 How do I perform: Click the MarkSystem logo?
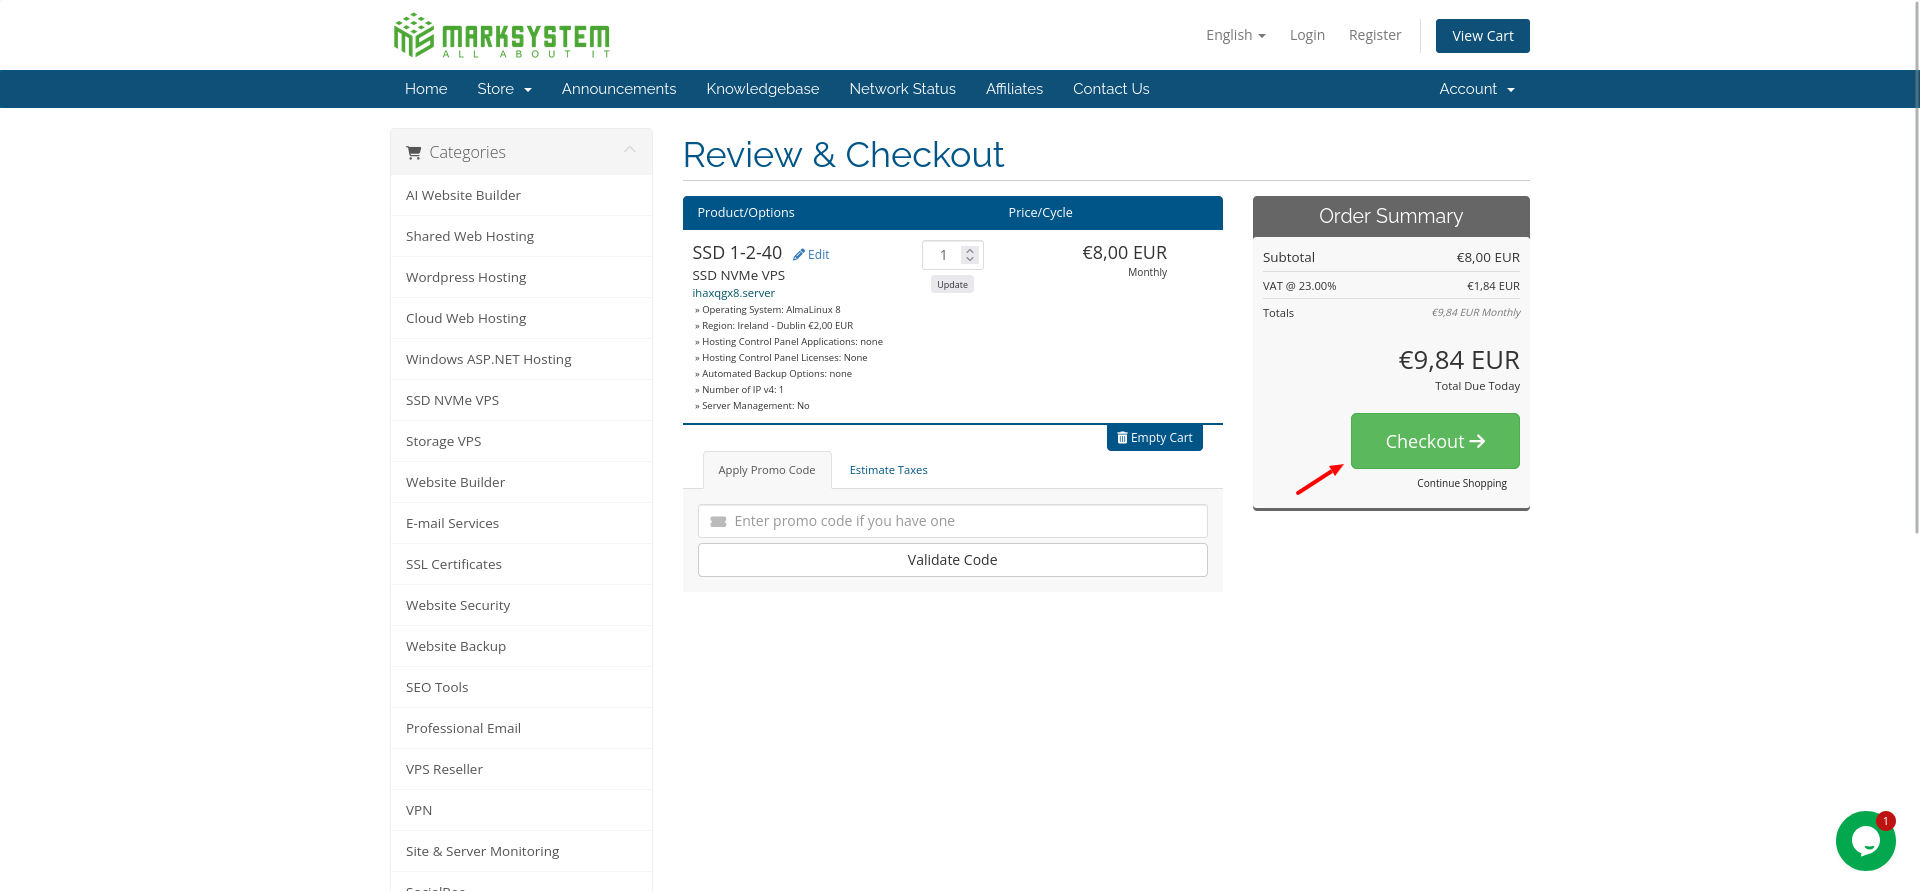pyautogui.click(x=501, y=35)
